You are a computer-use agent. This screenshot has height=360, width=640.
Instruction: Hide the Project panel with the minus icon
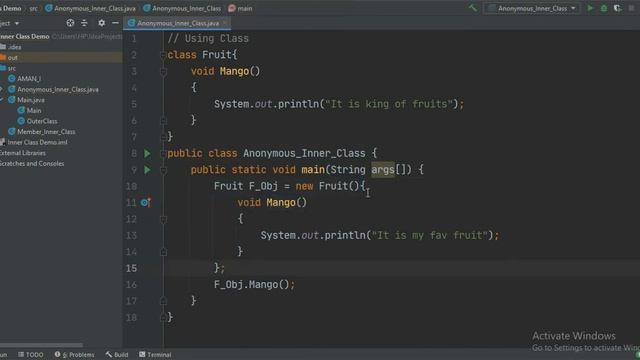point(115,23)
